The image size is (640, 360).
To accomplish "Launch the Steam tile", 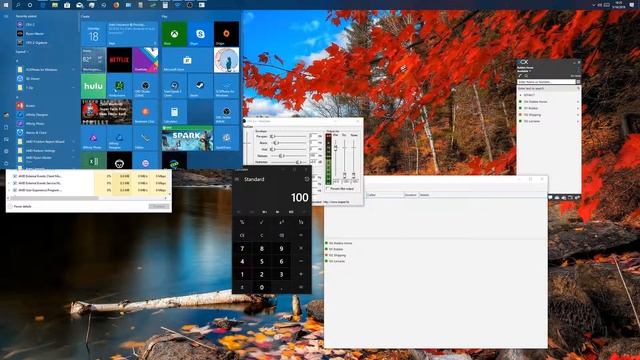I will click(x=200, y=86).
